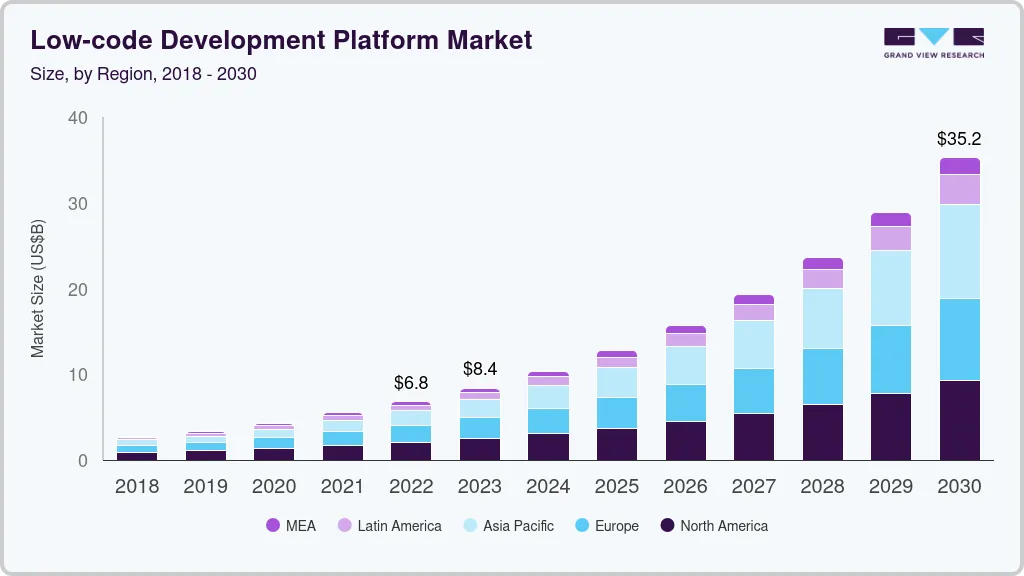1024x576 pixels.
Task: Click the 2018 x-axis year label
Action: click(x=137, y=486)
